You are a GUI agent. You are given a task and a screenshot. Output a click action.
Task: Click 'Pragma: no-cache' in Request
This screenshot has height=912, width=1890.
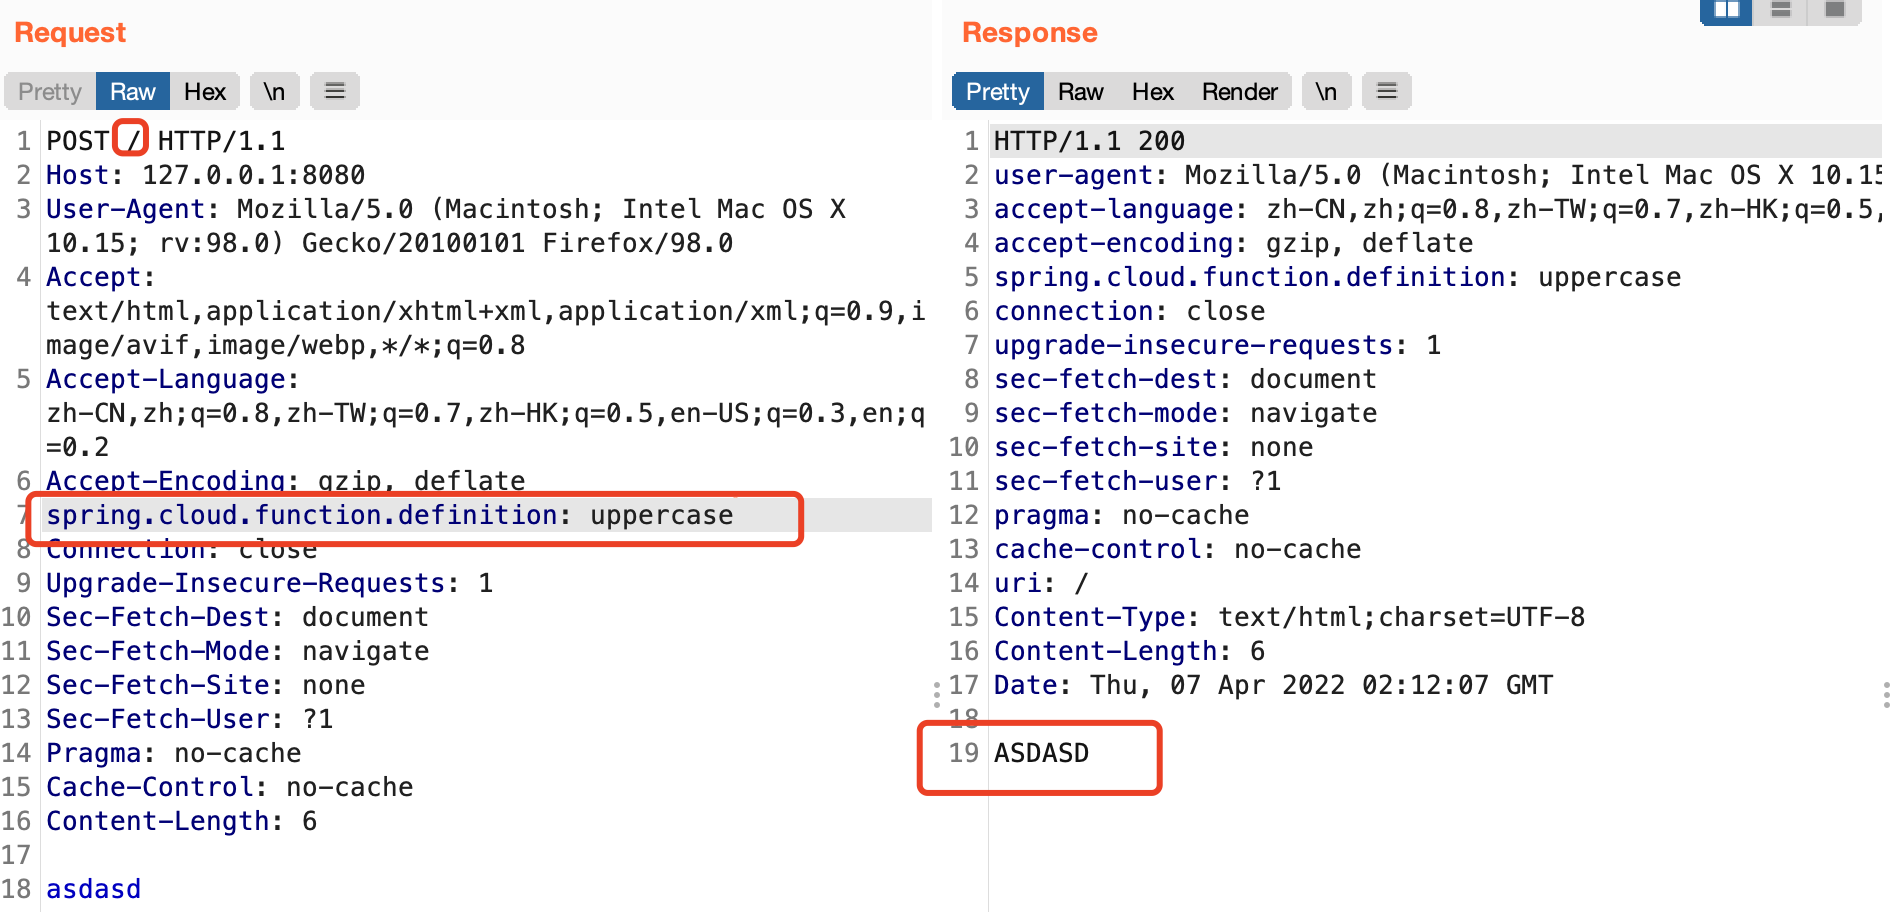174,753
